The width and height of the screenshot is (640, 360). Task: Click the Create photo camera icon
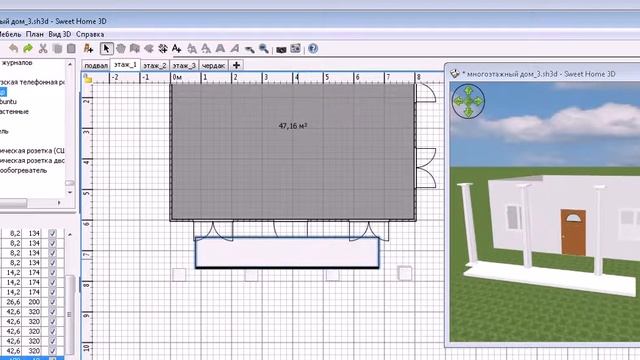(x=281, y=49)
